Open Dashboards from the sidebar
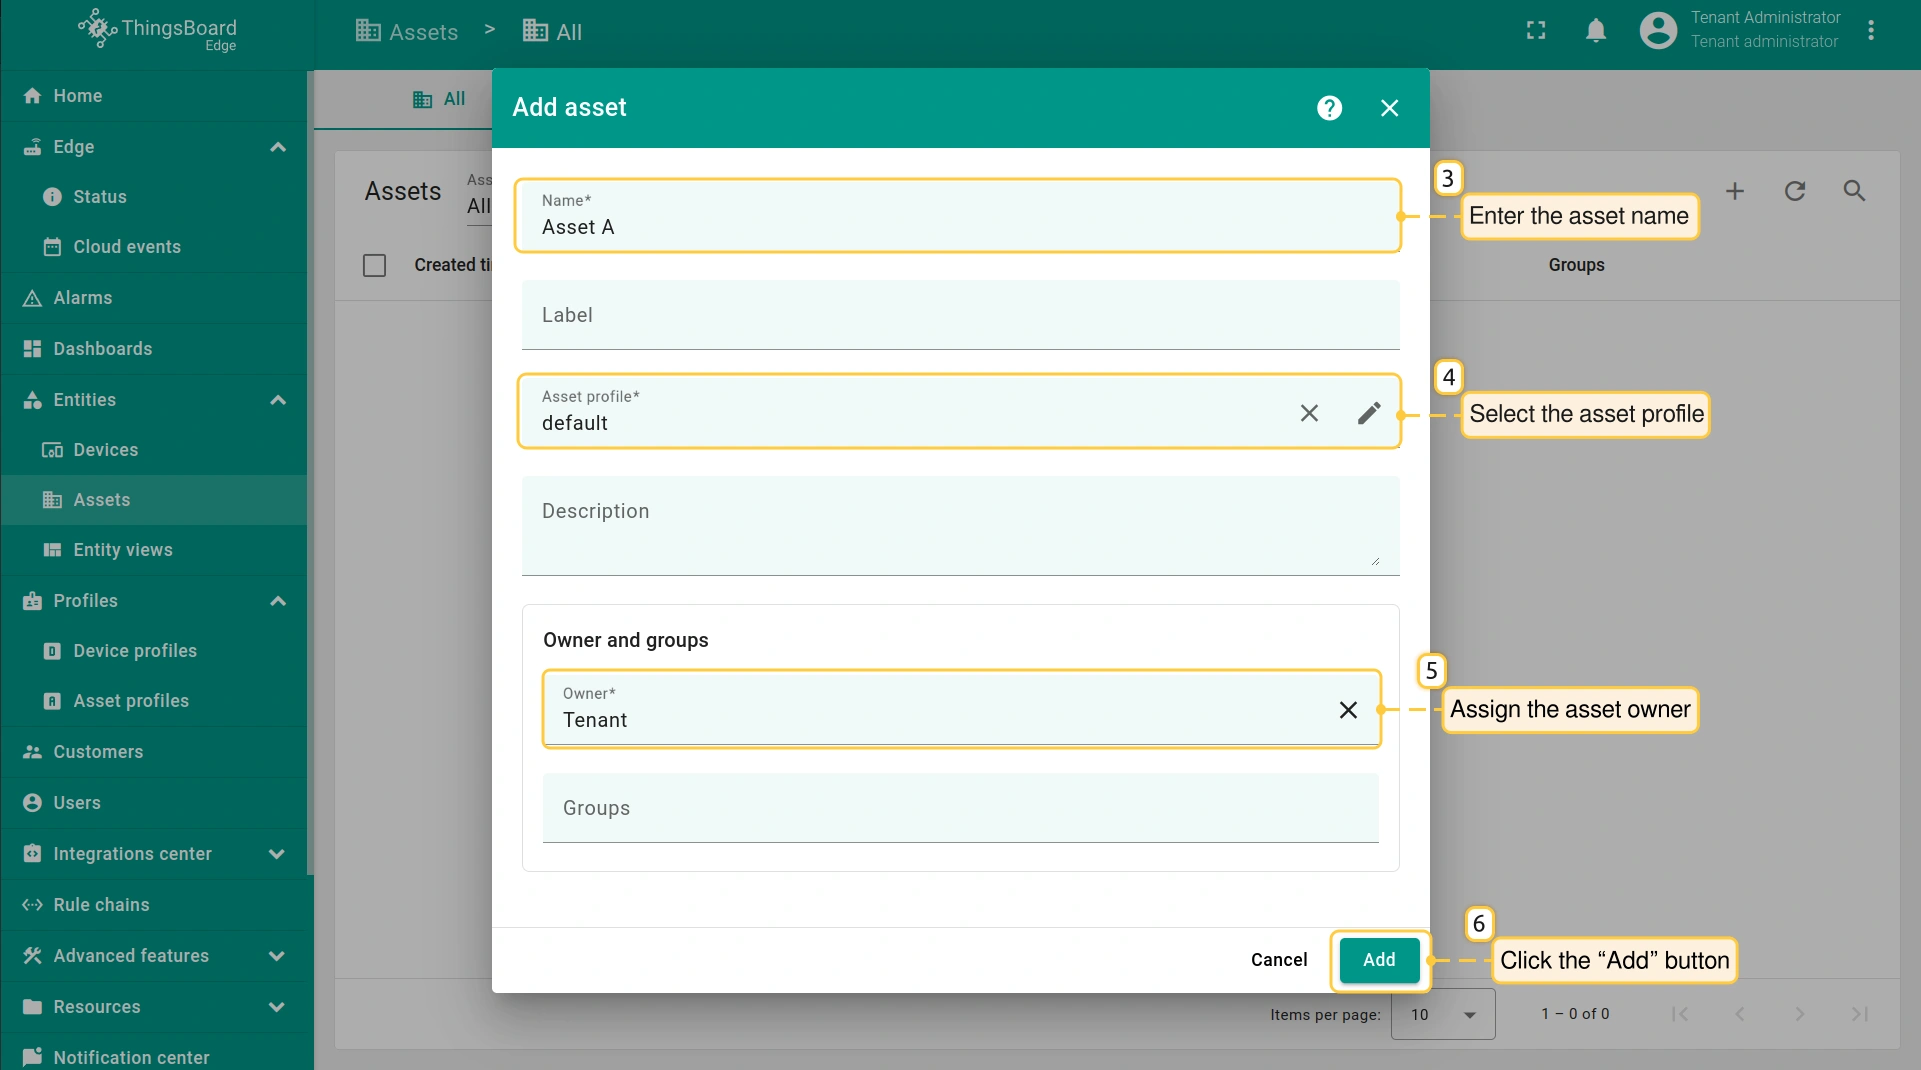 (103, 349)
